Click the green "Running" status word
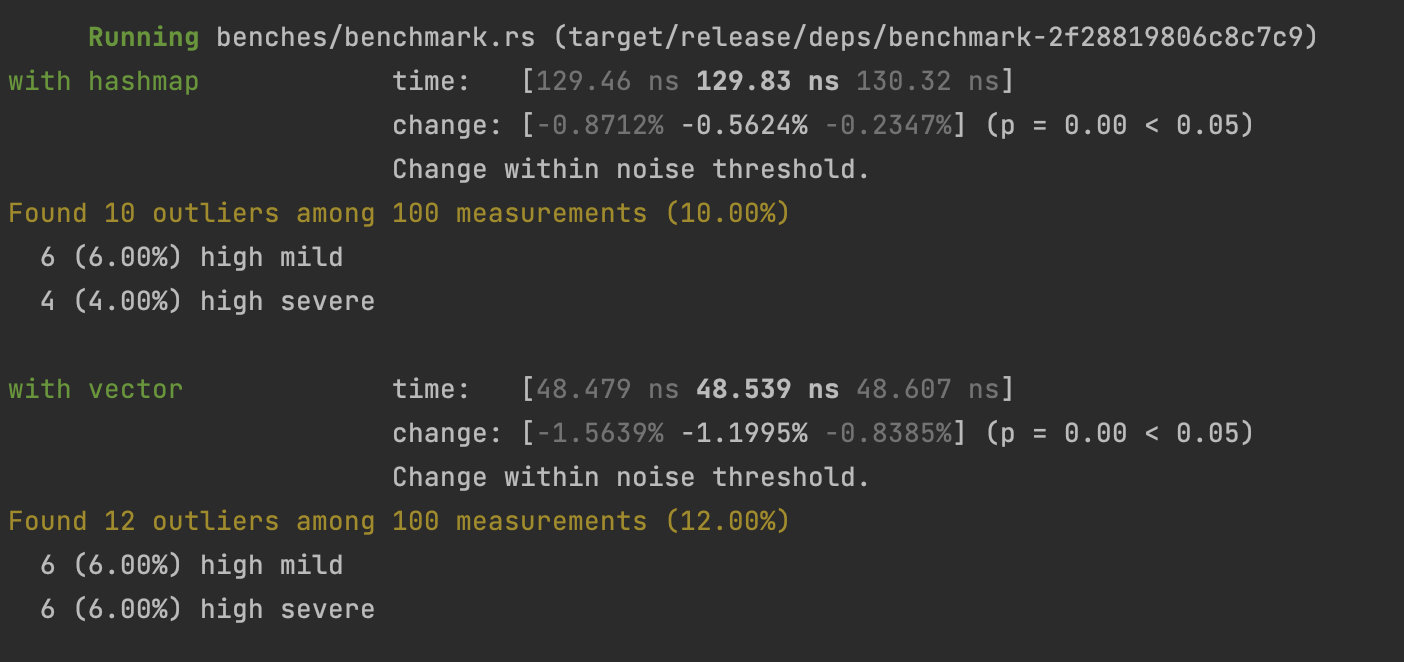Screen dimensions: 1404x662 tap(143, 38)
